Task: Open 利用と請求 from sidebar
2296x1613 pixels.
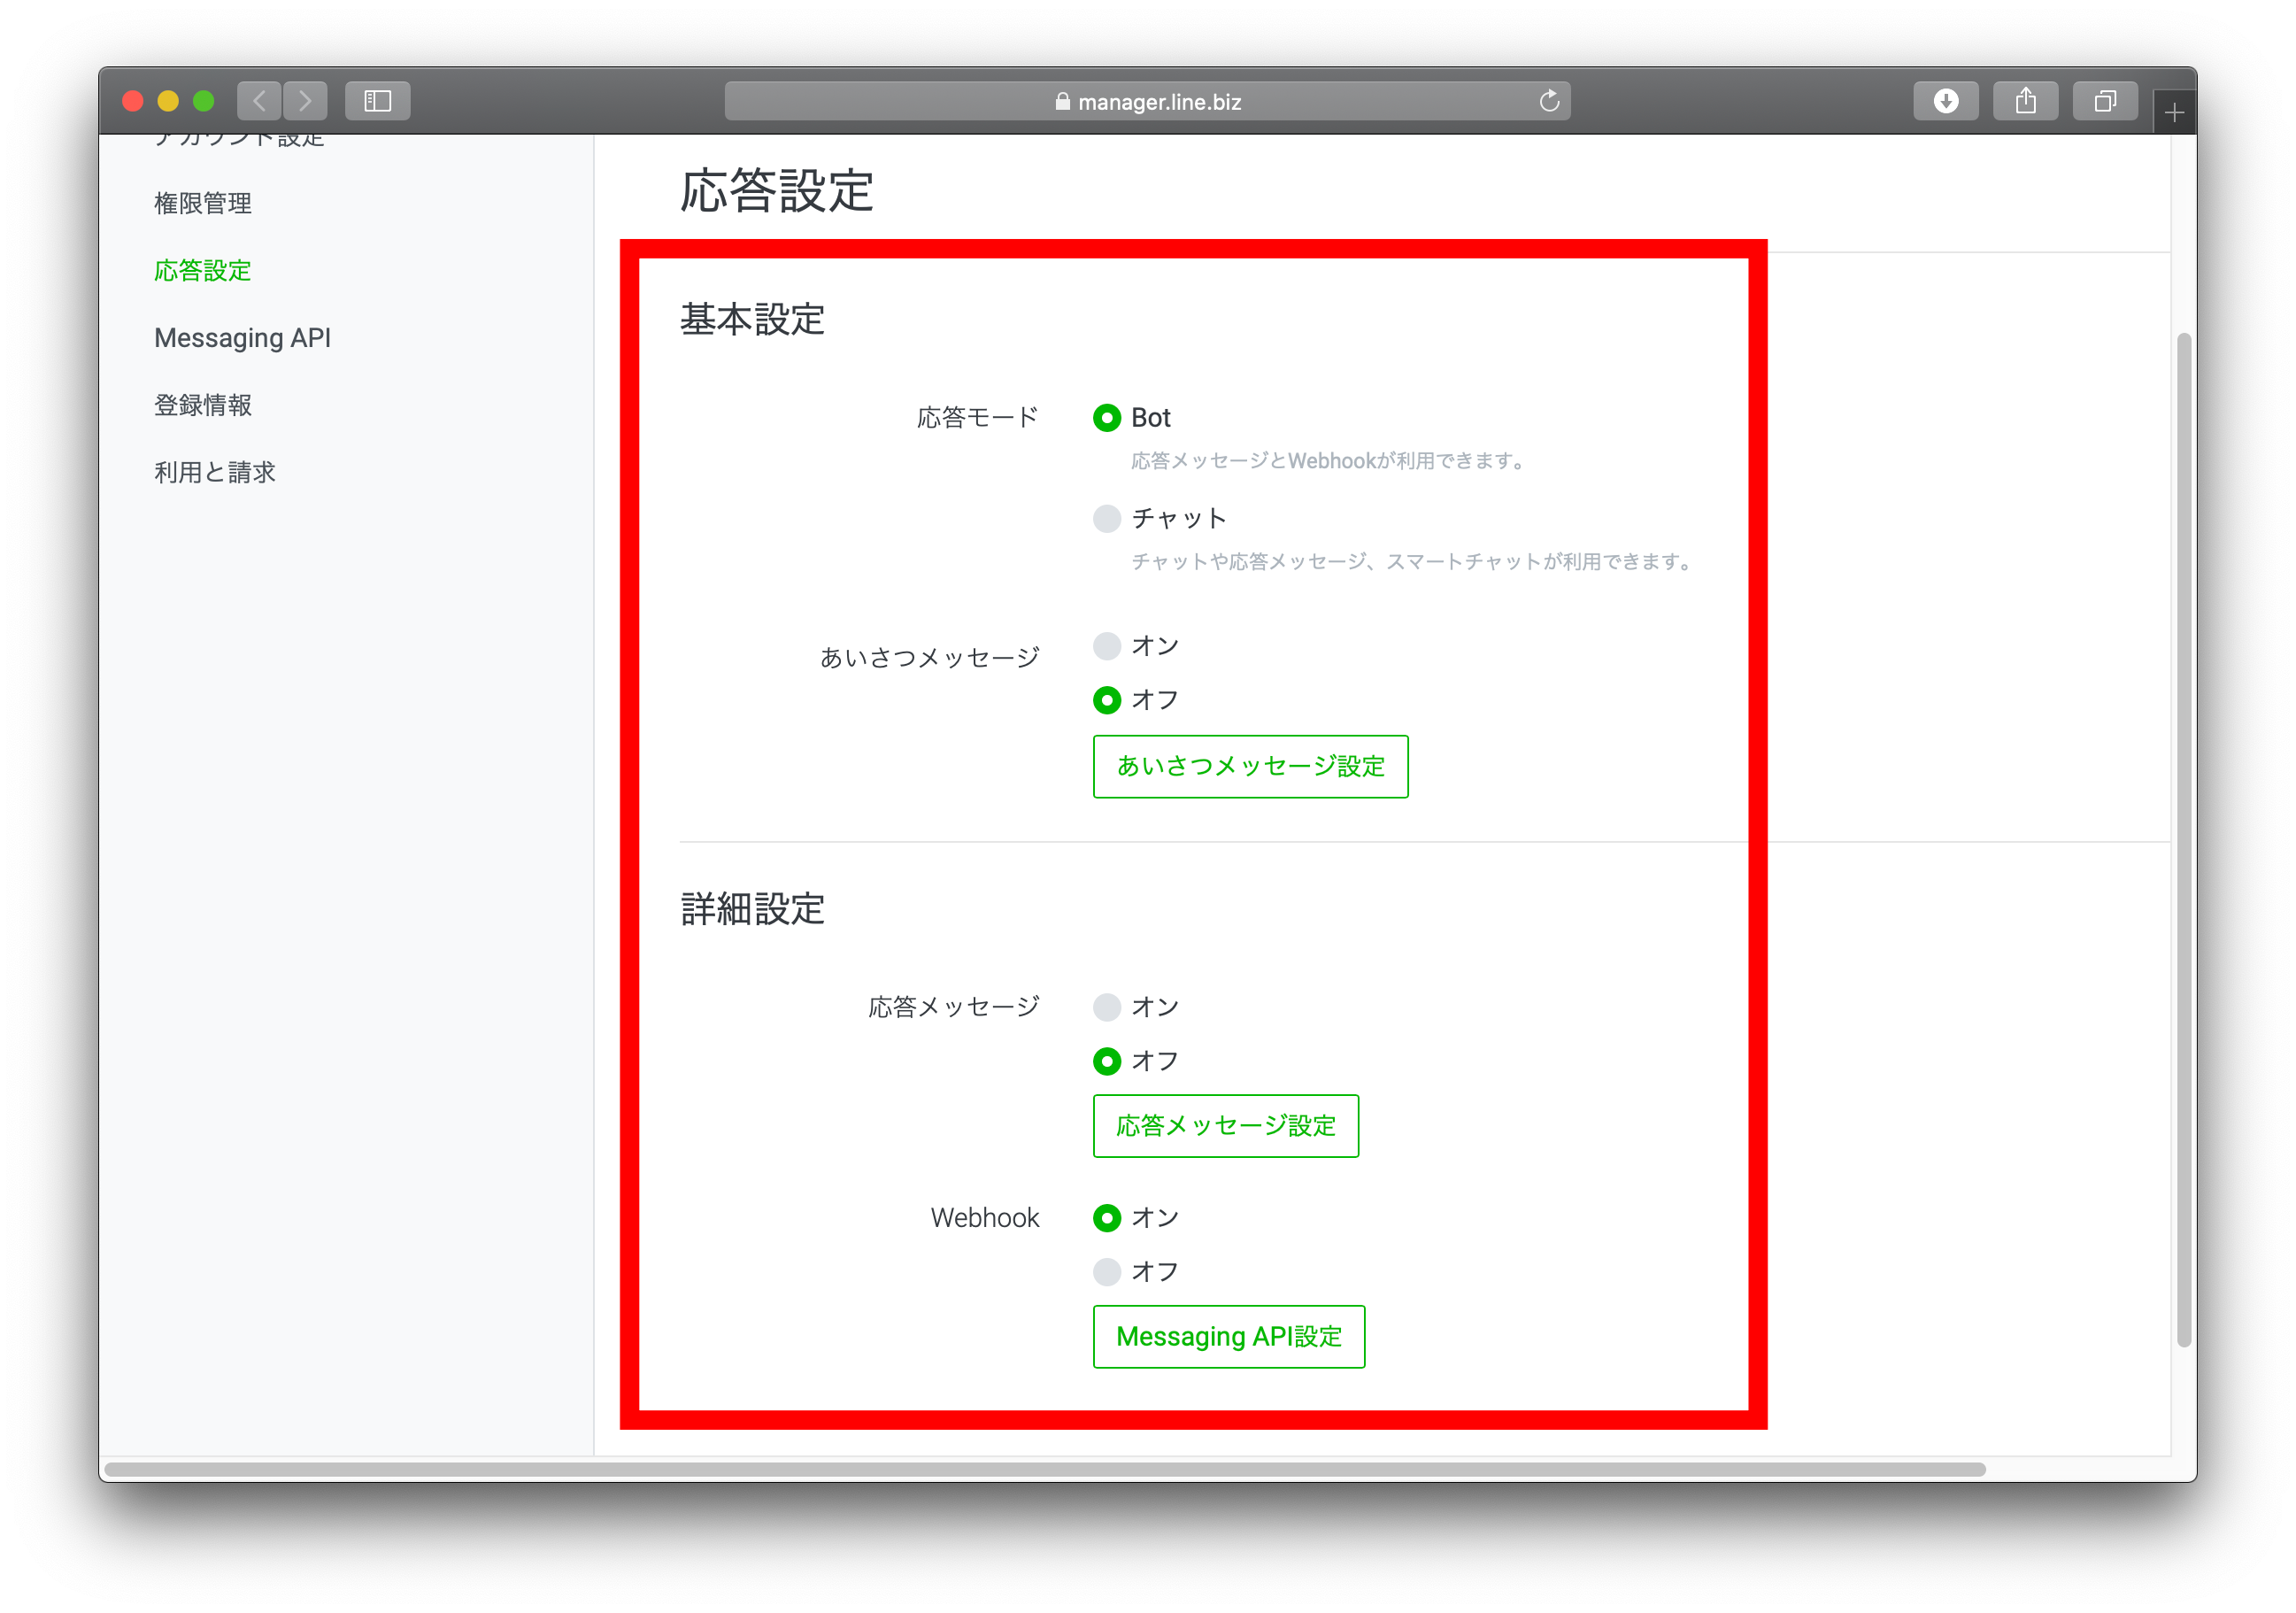Action: pyautogui.click(x=215, y=471)
